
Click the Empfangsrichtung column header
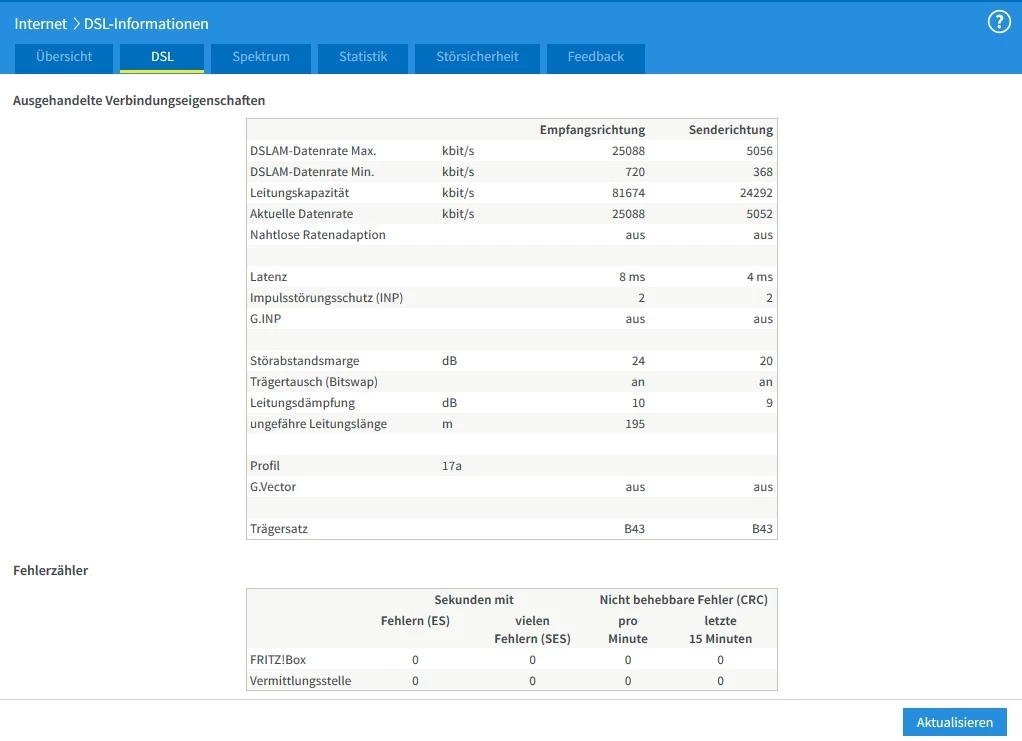(592, 130)
